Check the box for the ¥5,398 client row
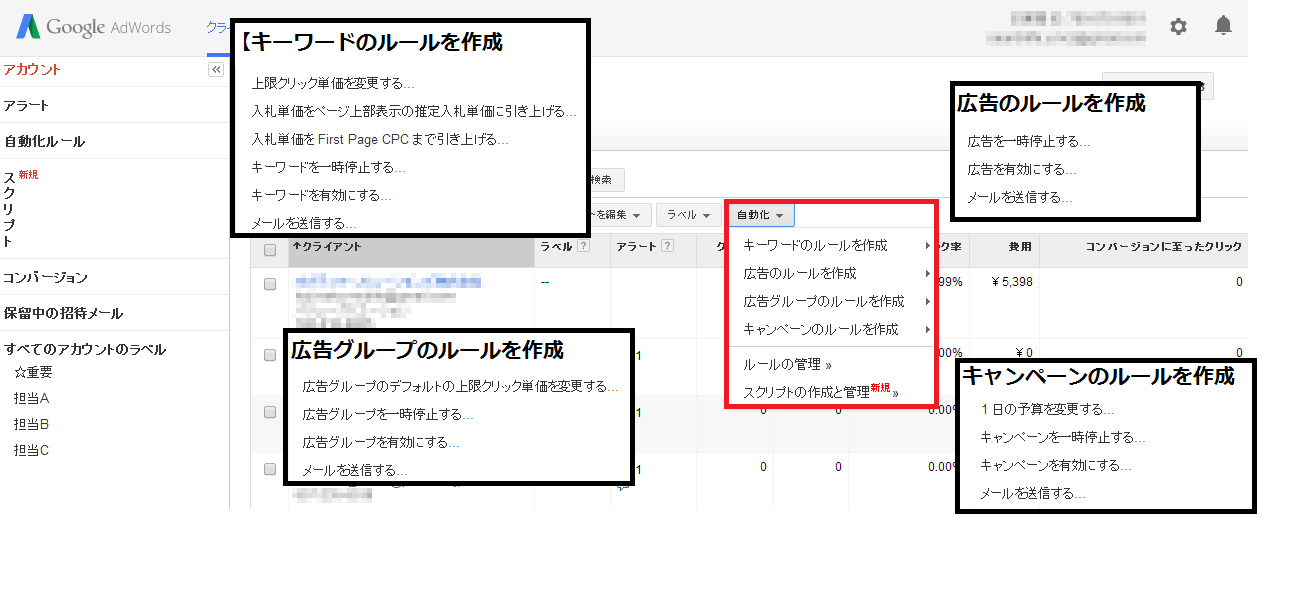1315x594 pixels. point(270,284)
